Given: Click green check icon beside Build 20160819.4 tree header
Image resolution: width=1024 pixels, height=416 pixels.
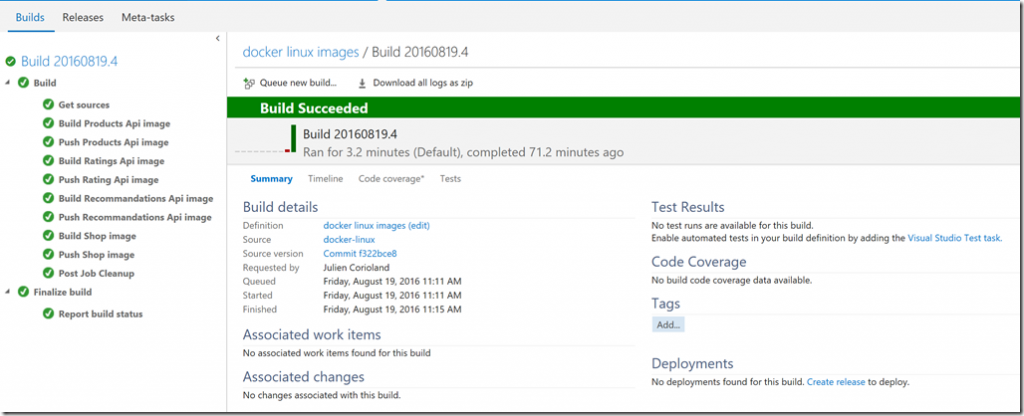Looking at the screenshot, I should pyautogui.click(x=10, y=61).
